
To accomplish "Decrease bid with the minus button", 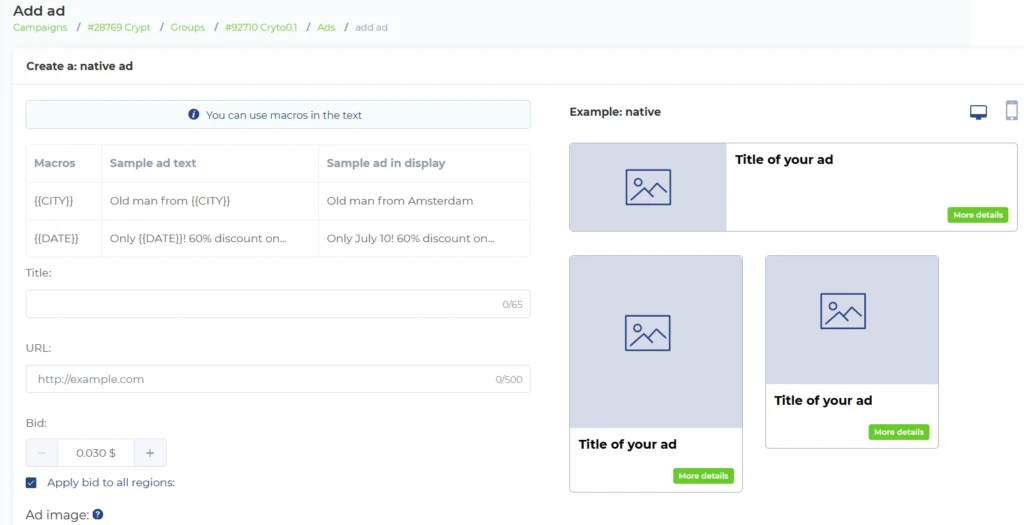I will coord(42,453).
